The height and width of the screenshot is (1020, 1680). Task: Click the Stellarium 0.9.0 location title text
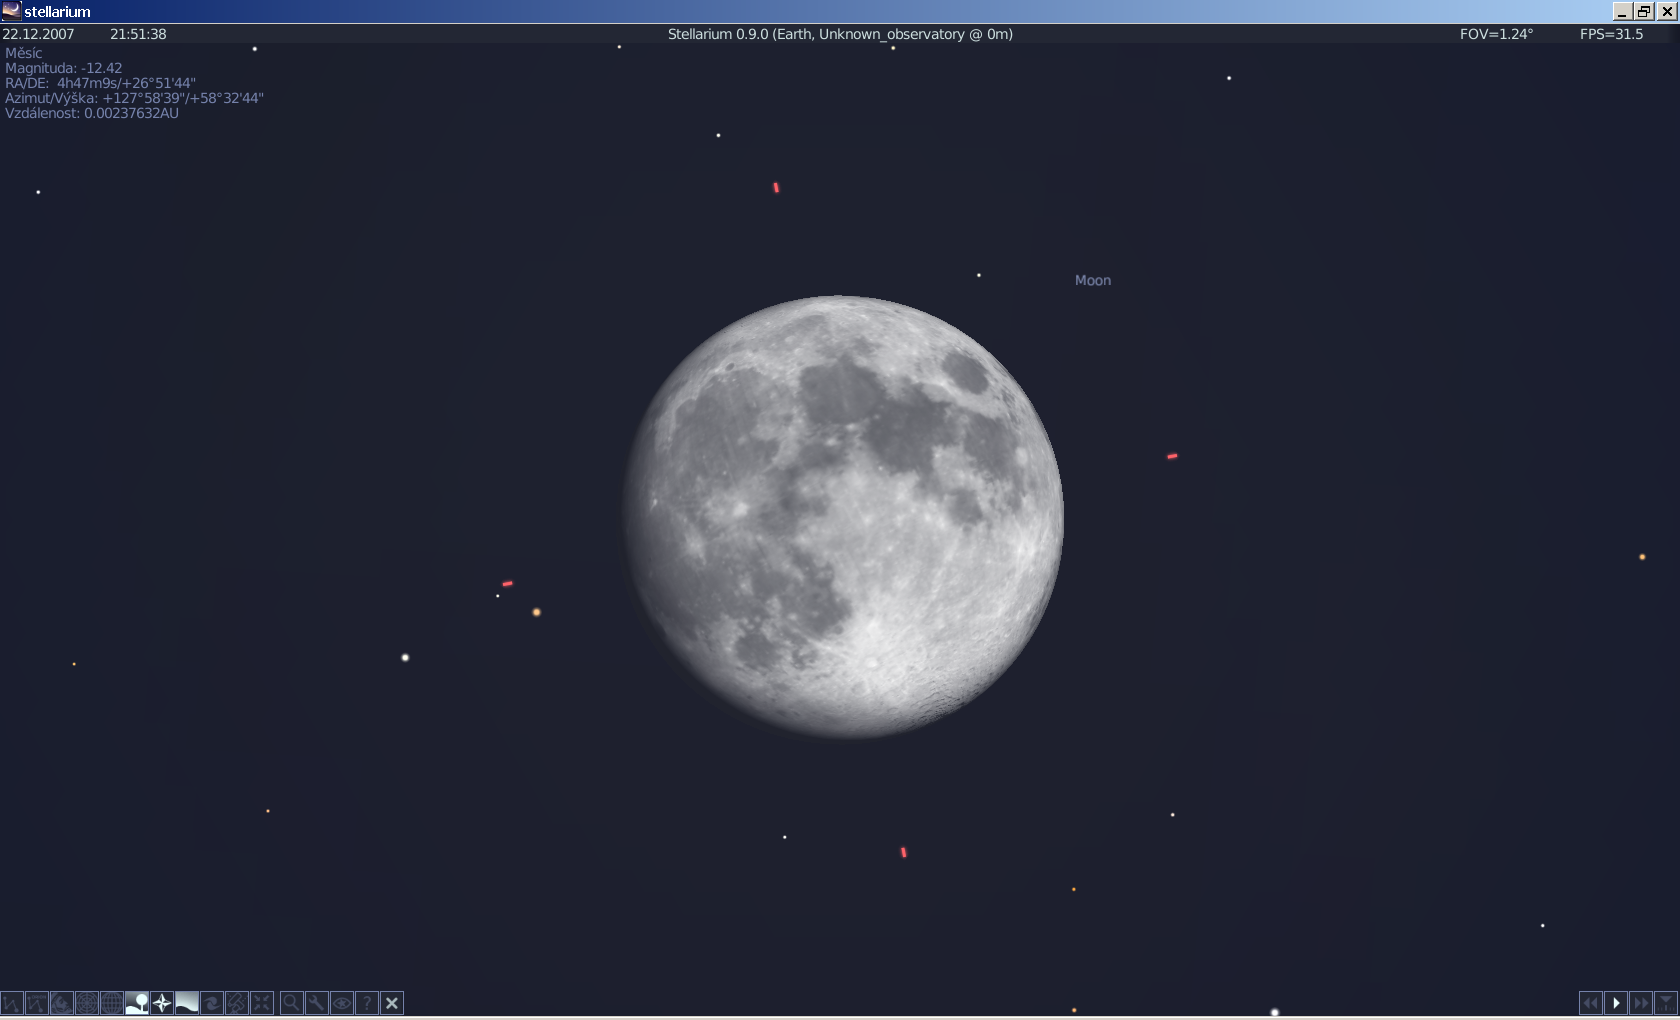point(840,34)
